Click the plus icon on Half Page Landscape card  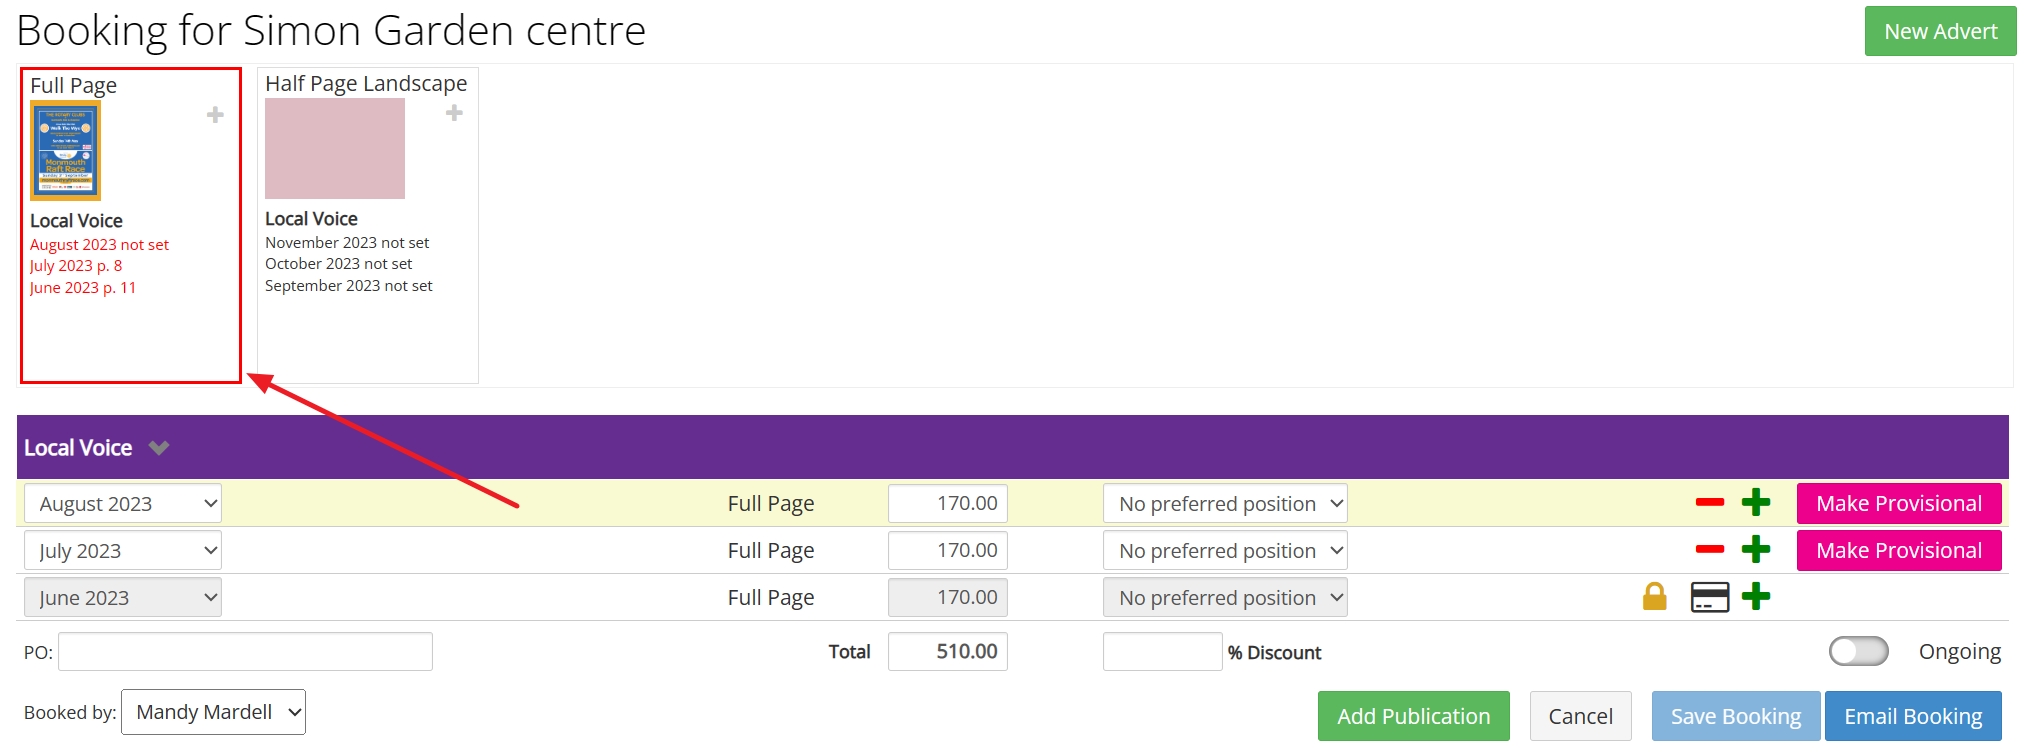(454, 113)
